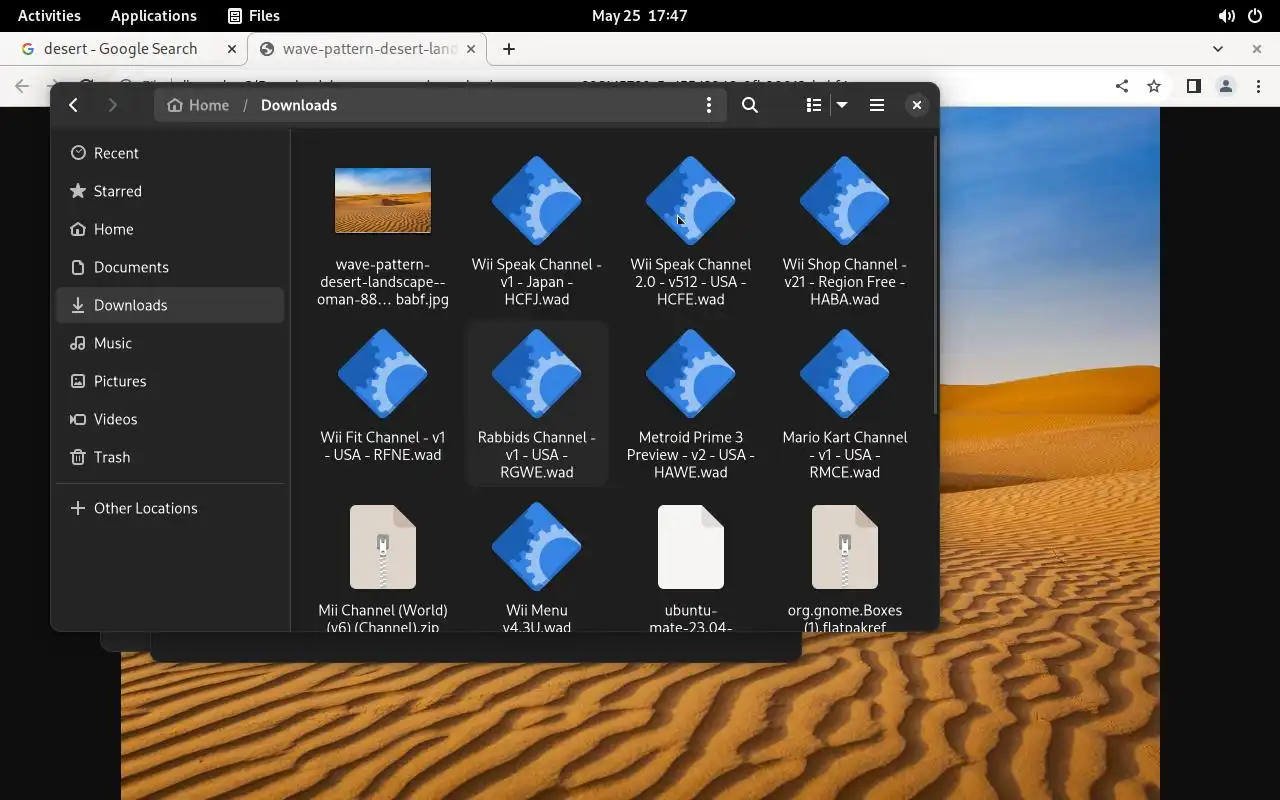This screenshot has height=800, width=1280.
Task: Switch Files to list view
Action: click(x=814, y=105)
